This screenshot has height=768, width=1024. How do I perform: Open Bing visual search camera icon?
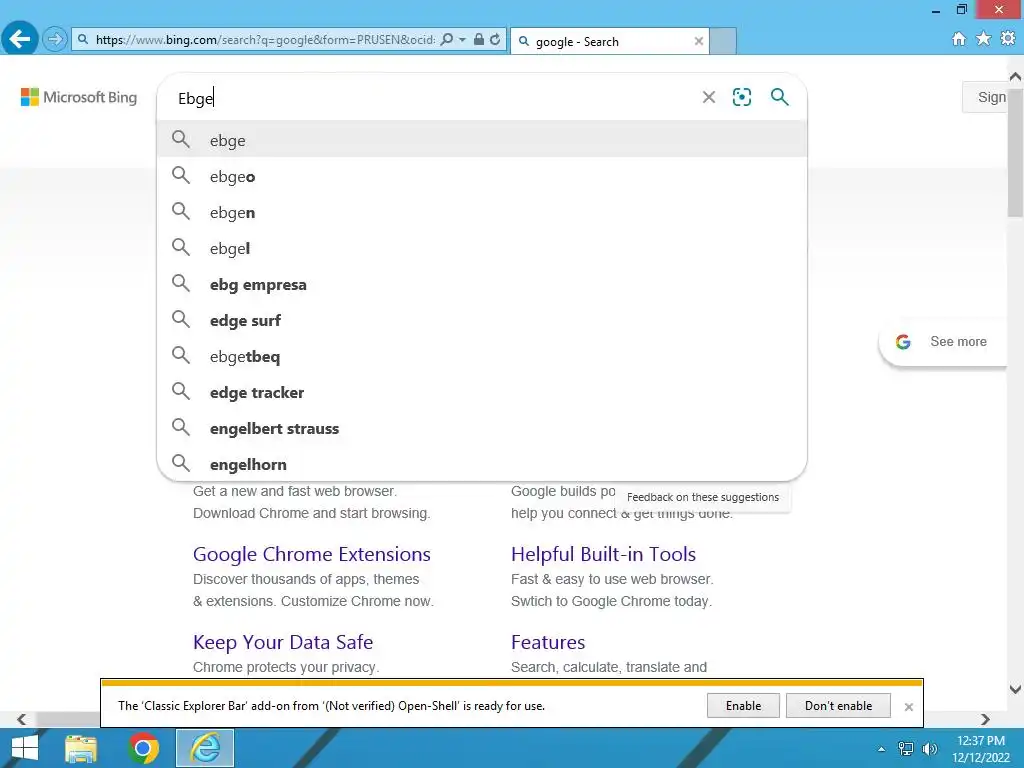pos(742,97)
